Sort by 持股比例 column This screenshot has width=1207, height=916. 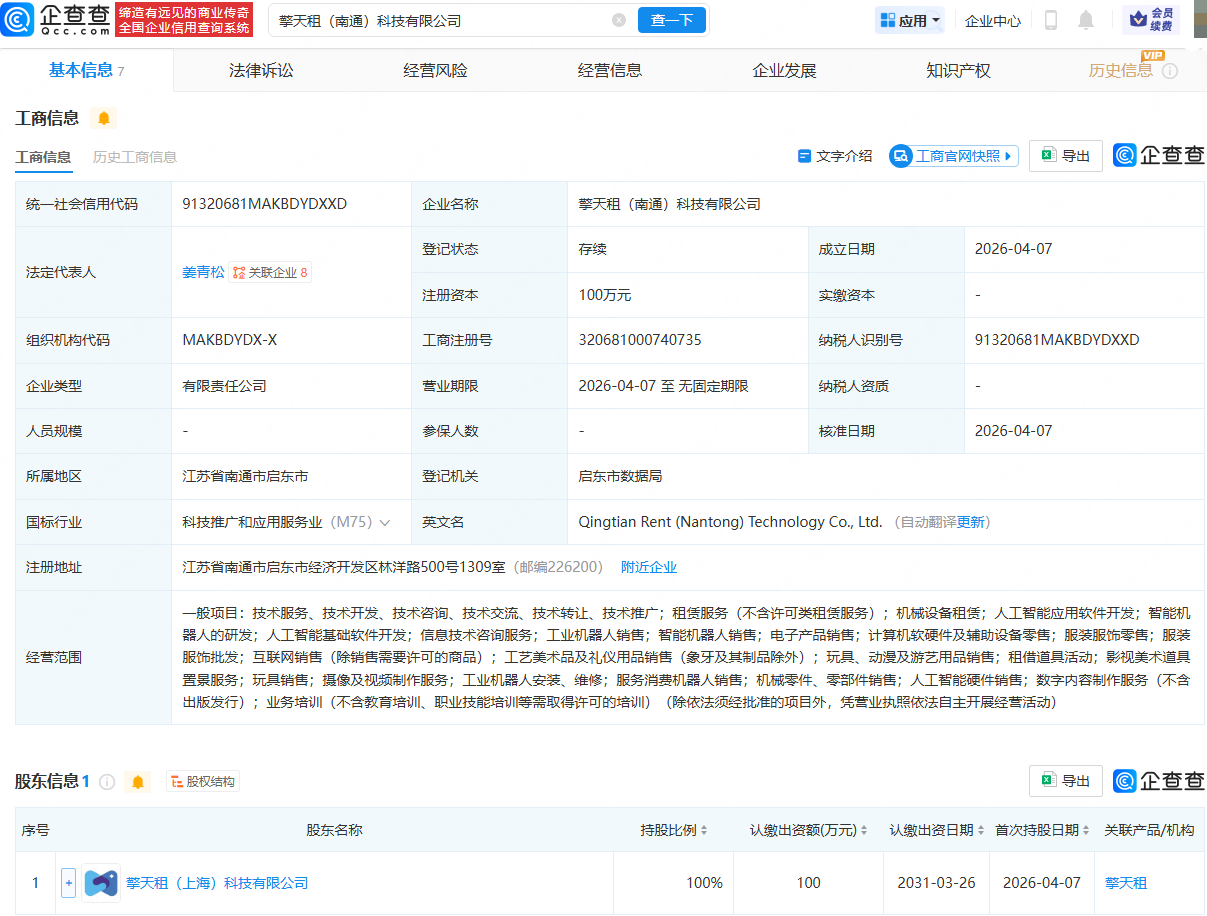coord(675,830)
